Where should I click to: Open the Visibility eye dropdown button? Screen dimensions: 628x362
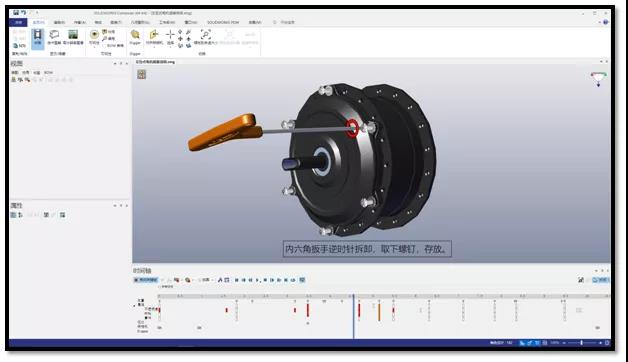(94, 38)
